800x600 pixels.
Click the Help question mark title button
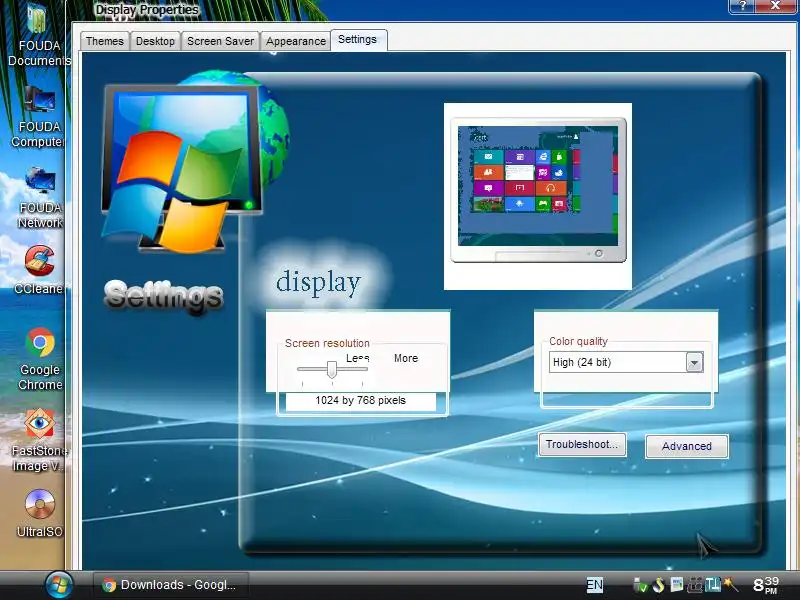click(x=742, y=6)
